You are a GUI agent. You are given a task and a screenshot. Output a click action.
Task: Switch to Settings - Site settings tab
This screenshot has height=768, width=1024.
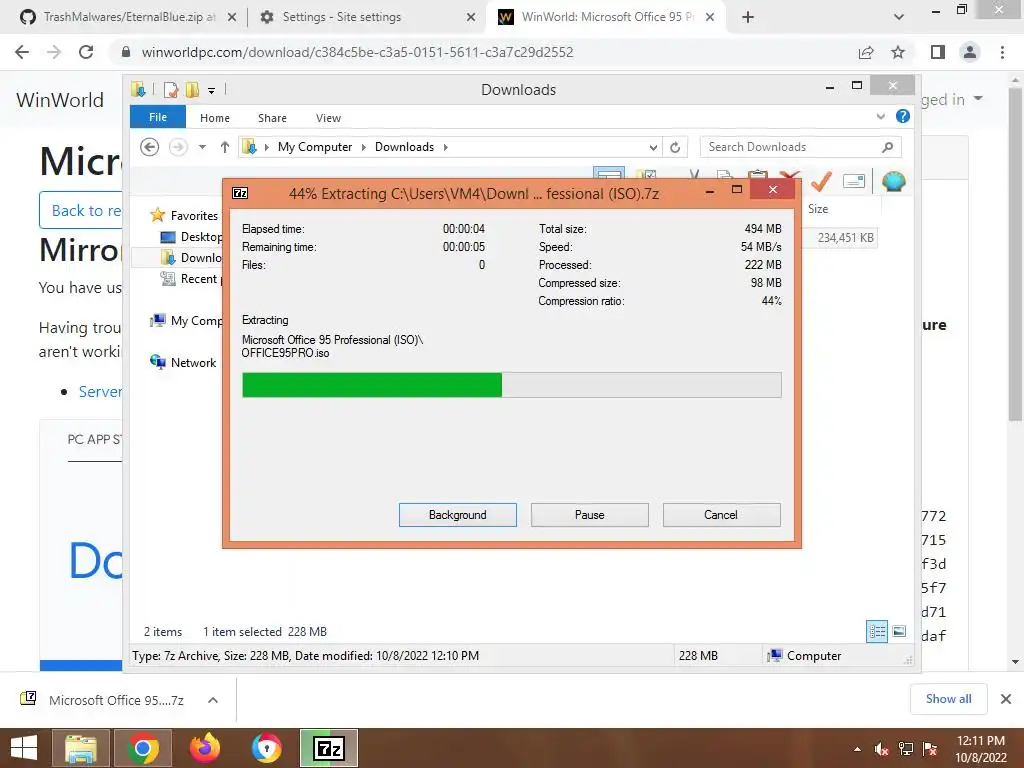pos(366,17)
